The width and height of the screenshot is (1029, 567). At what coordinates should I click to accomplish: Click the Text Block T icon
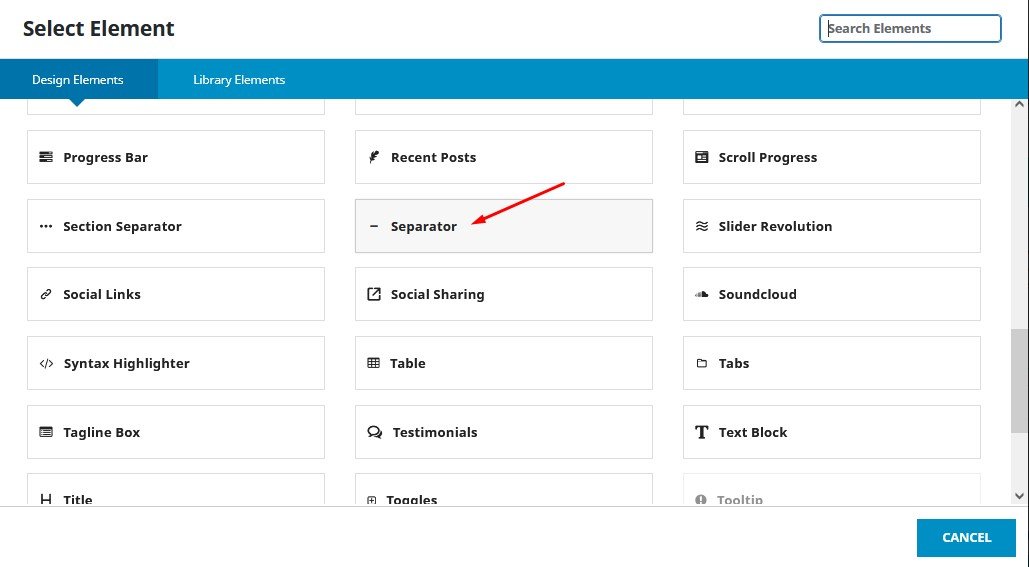(701, 433)
